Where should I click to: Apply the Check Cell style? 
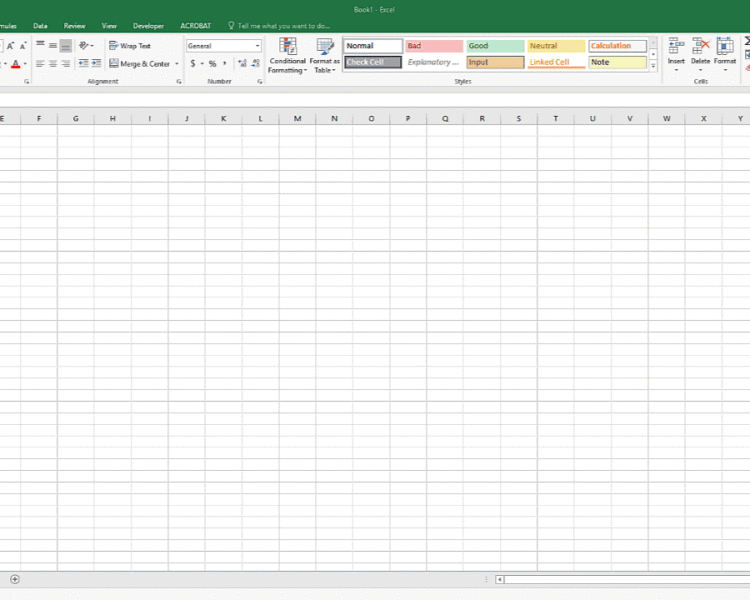tap(373, 62)
